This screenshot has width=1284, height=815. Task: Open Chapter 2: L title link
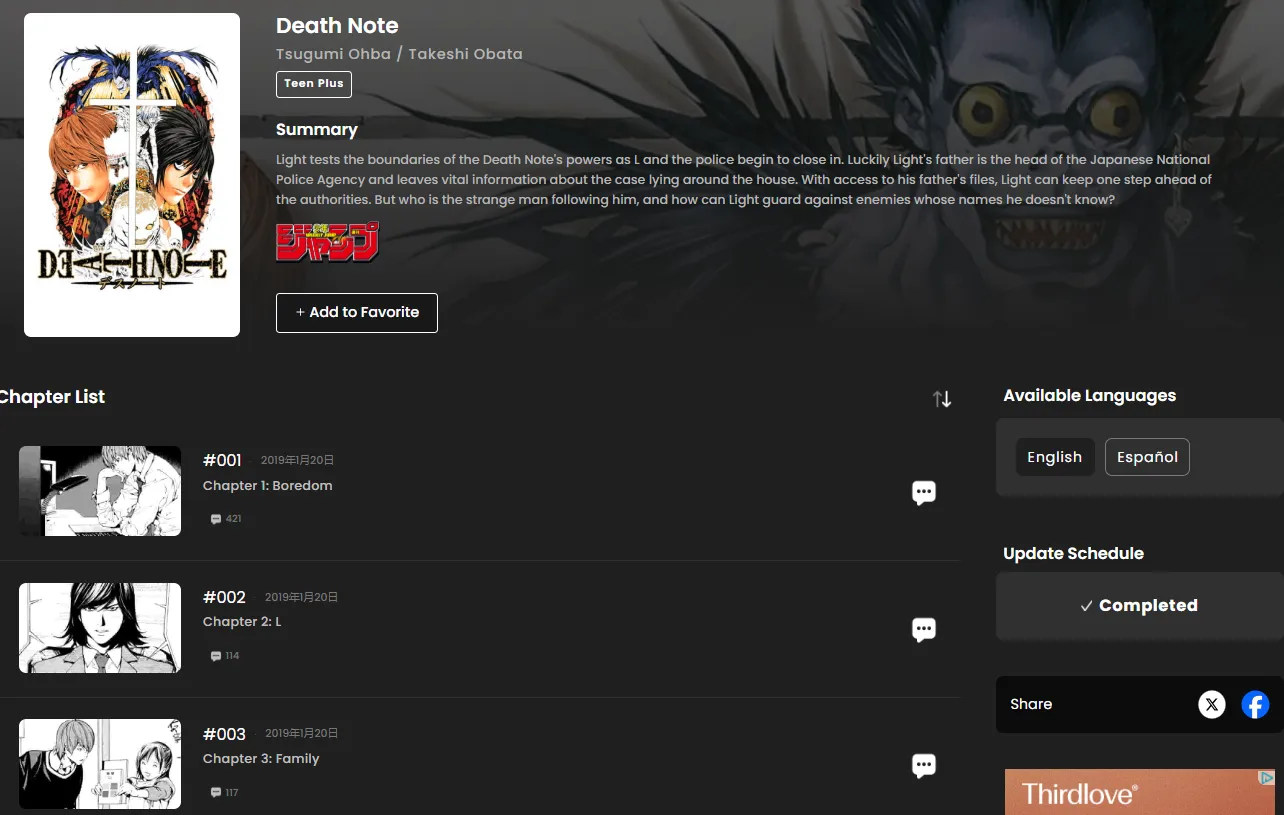242,622
